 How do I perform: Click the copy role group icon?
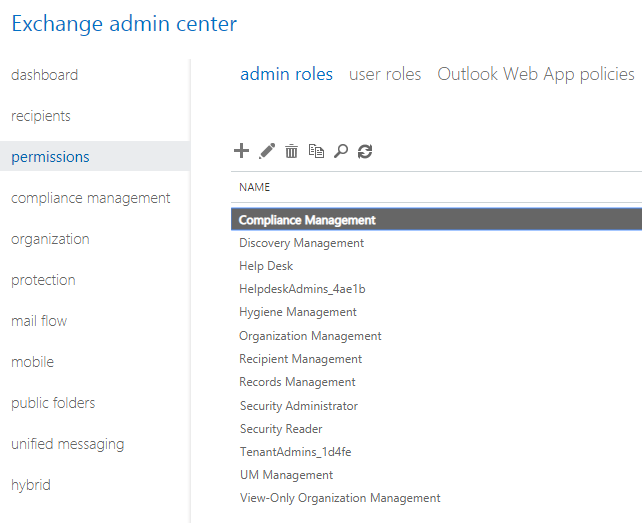316,151
